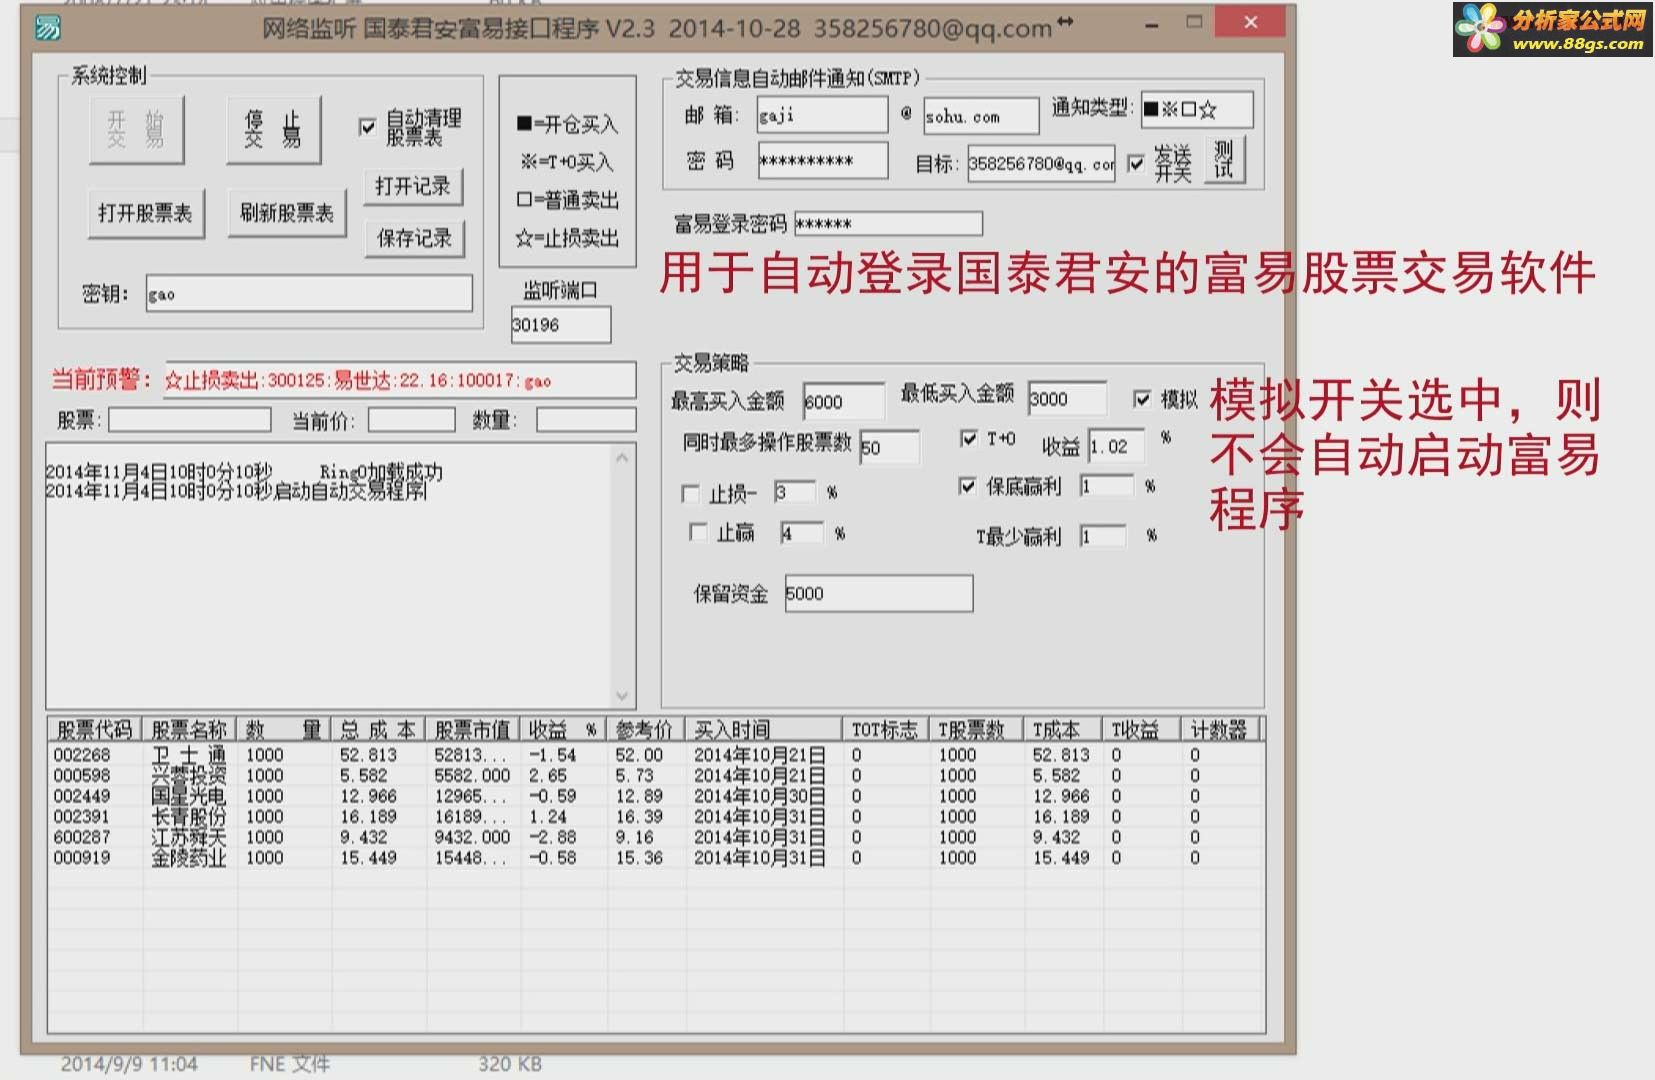Toggle 自动清理股票表 checkbox
Screen dimensions: 1655x1080
coord(367,127)
